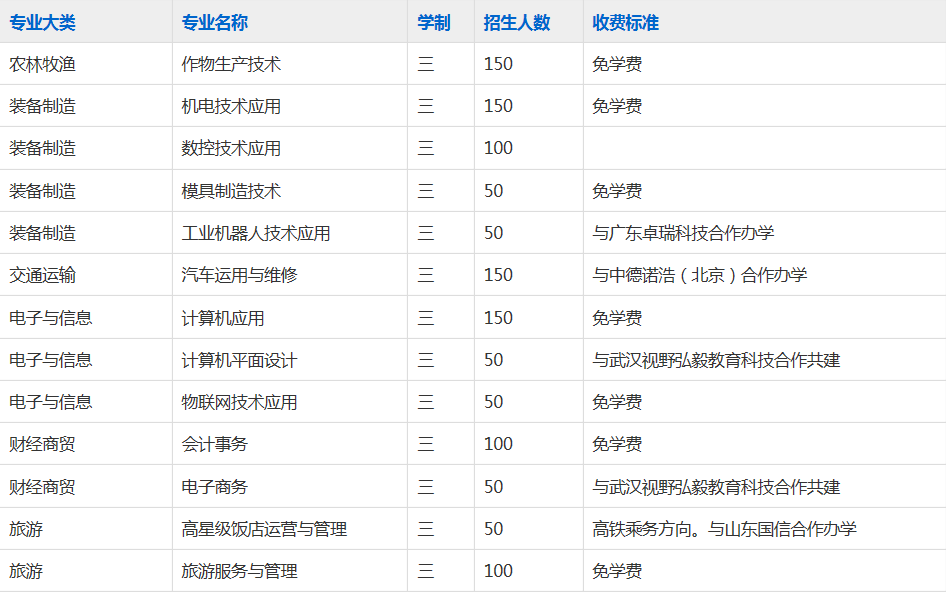Select the 作物生产技术 major cell
This screenshot has width=946, height=592.
coord(290,64)
